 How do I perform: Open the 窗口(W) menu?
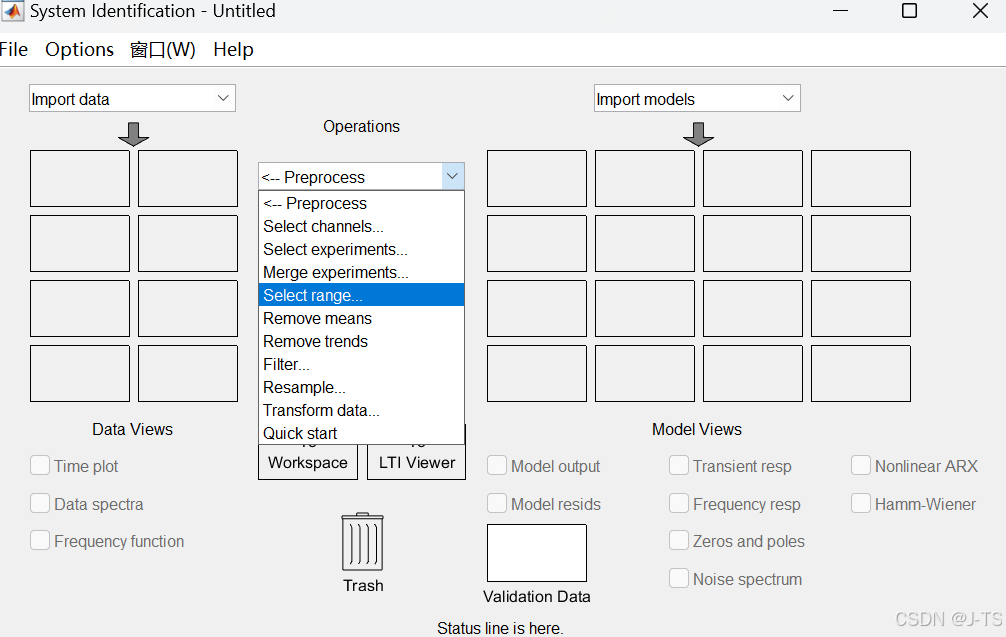point(163,49)
